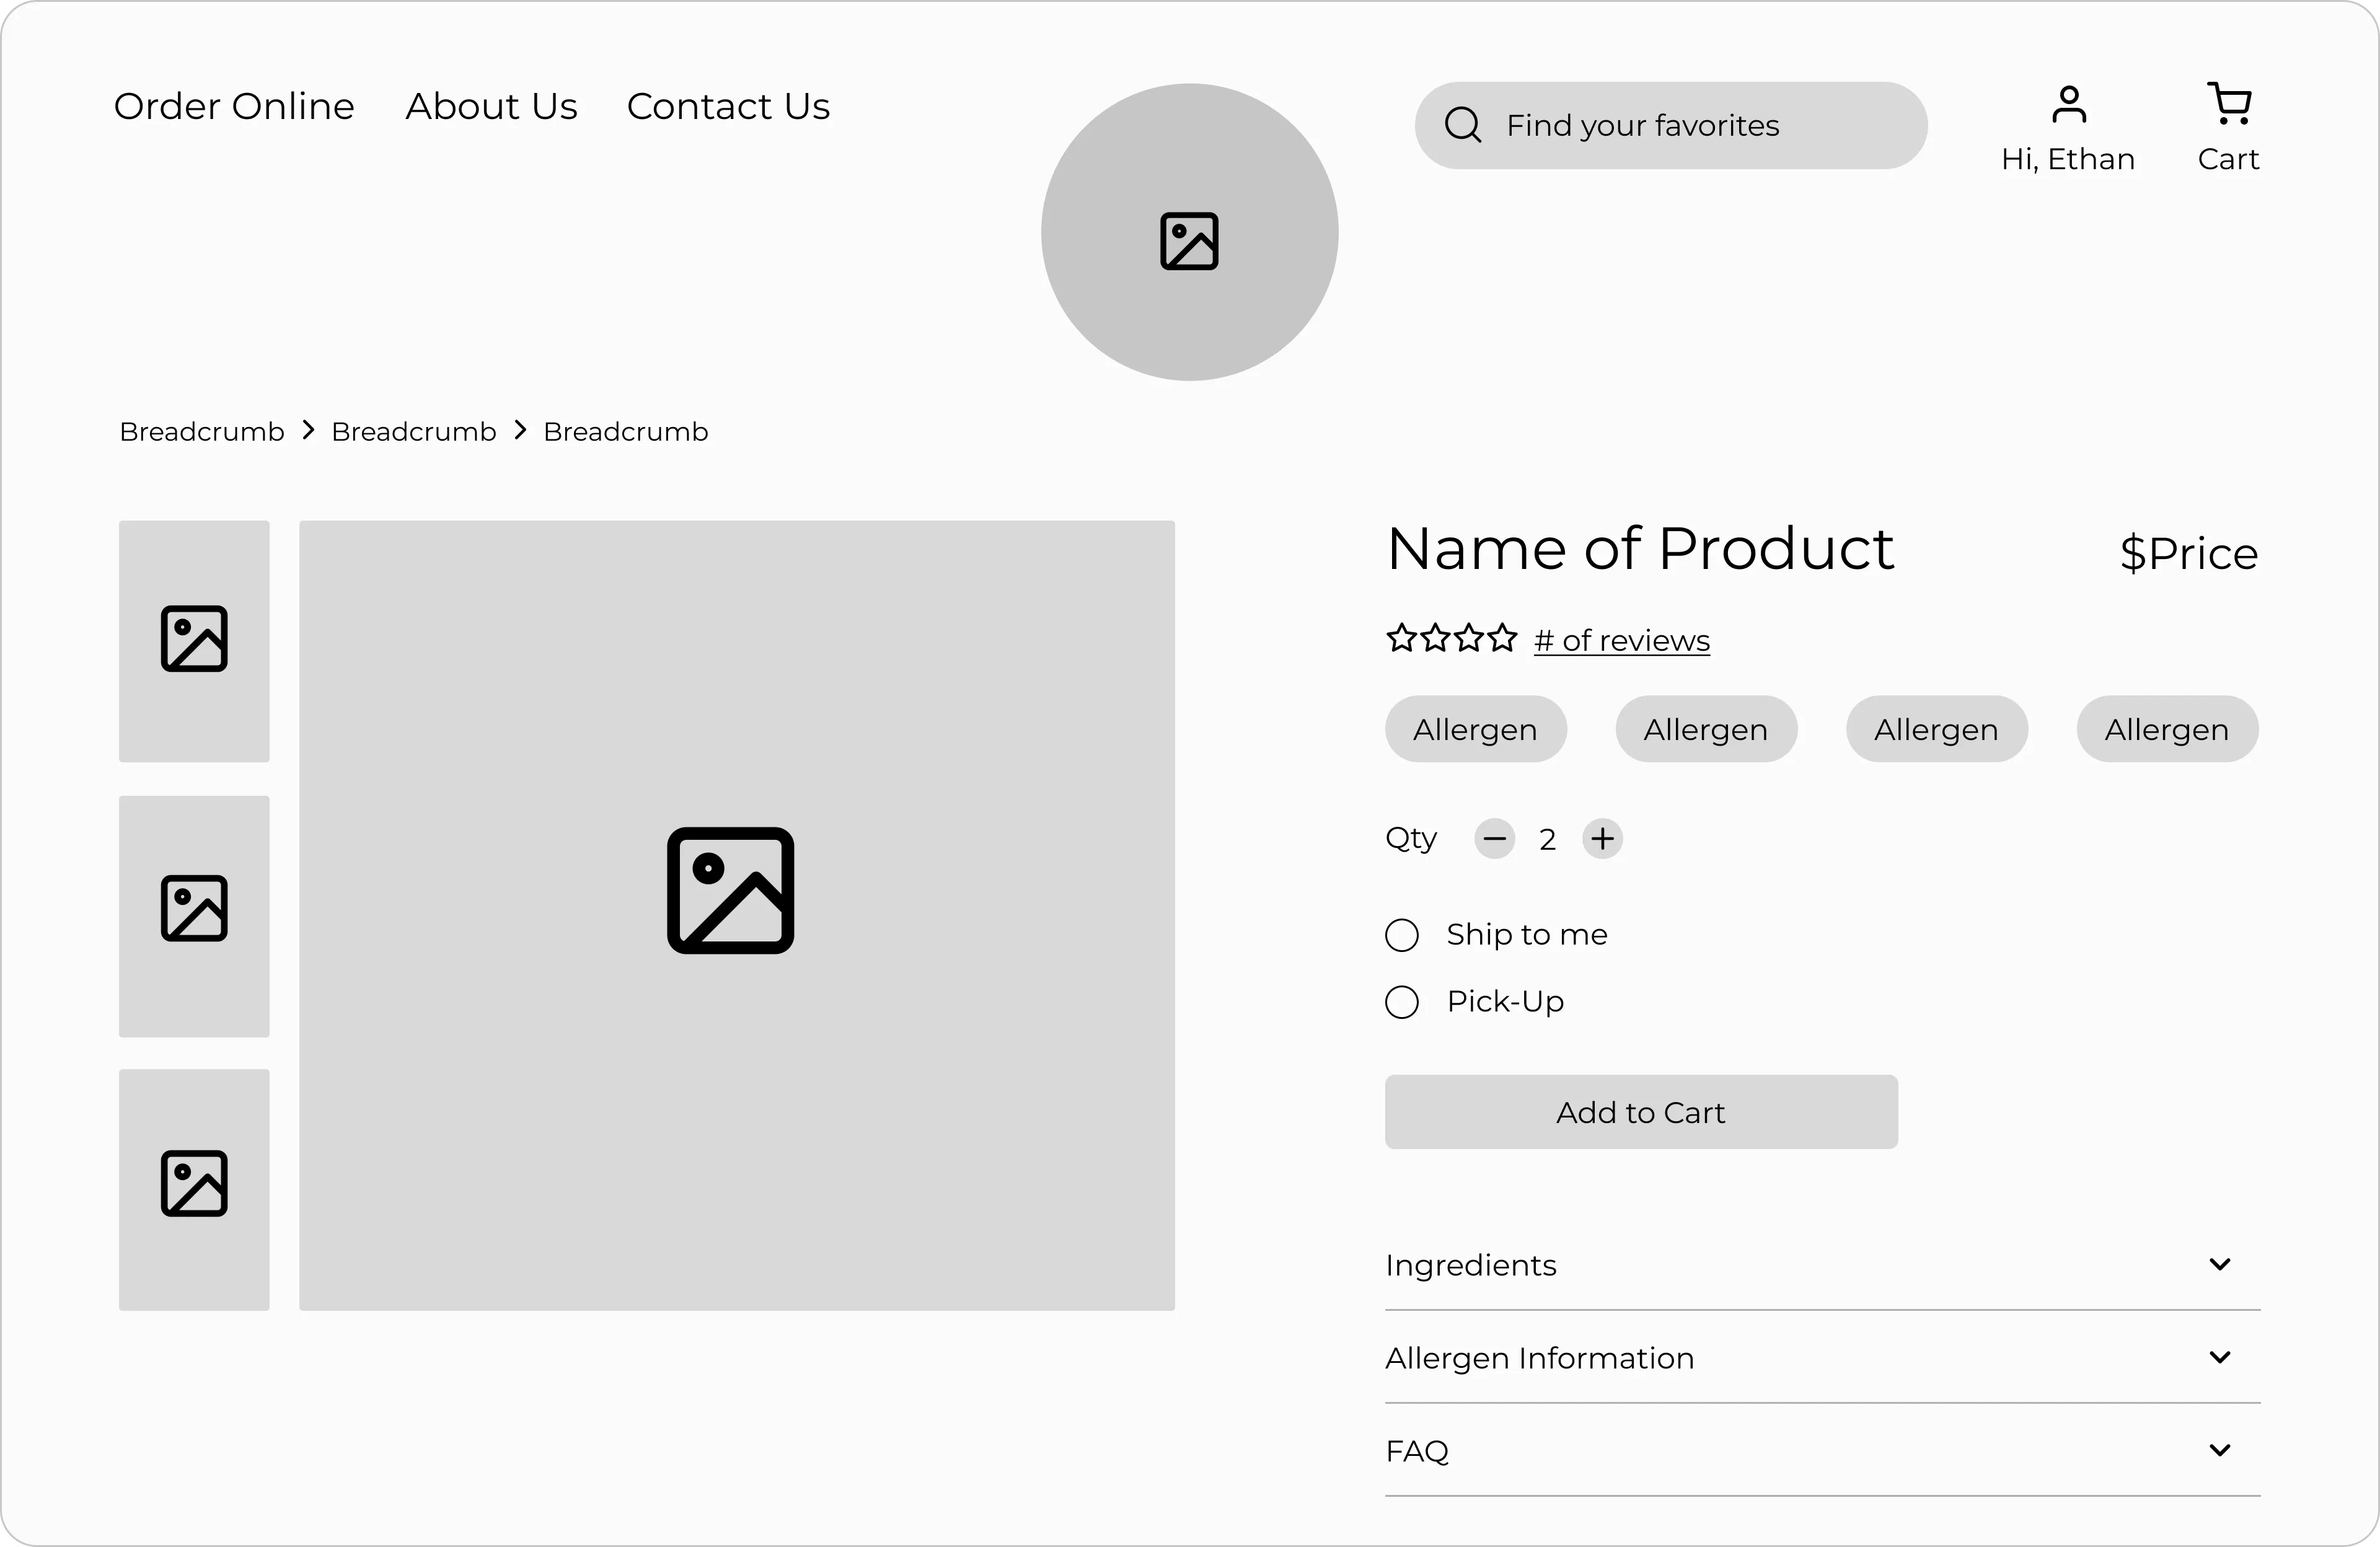Expand the Allergen Information section
Image resolution: width=2380 pixels, height=1547 pixels.
coord(1822,1358)
